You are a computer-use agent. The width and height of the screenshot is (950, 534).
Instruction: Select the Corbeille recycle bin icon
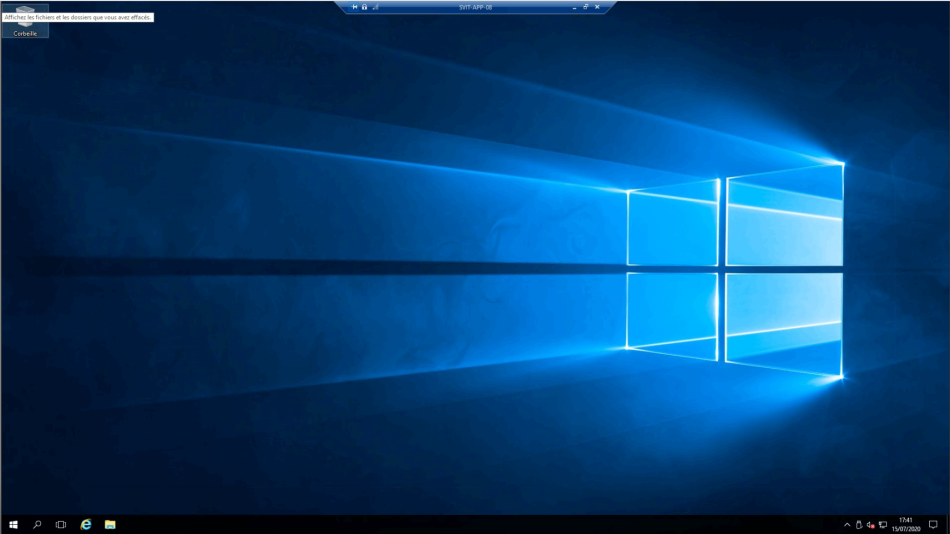point(25,21)
